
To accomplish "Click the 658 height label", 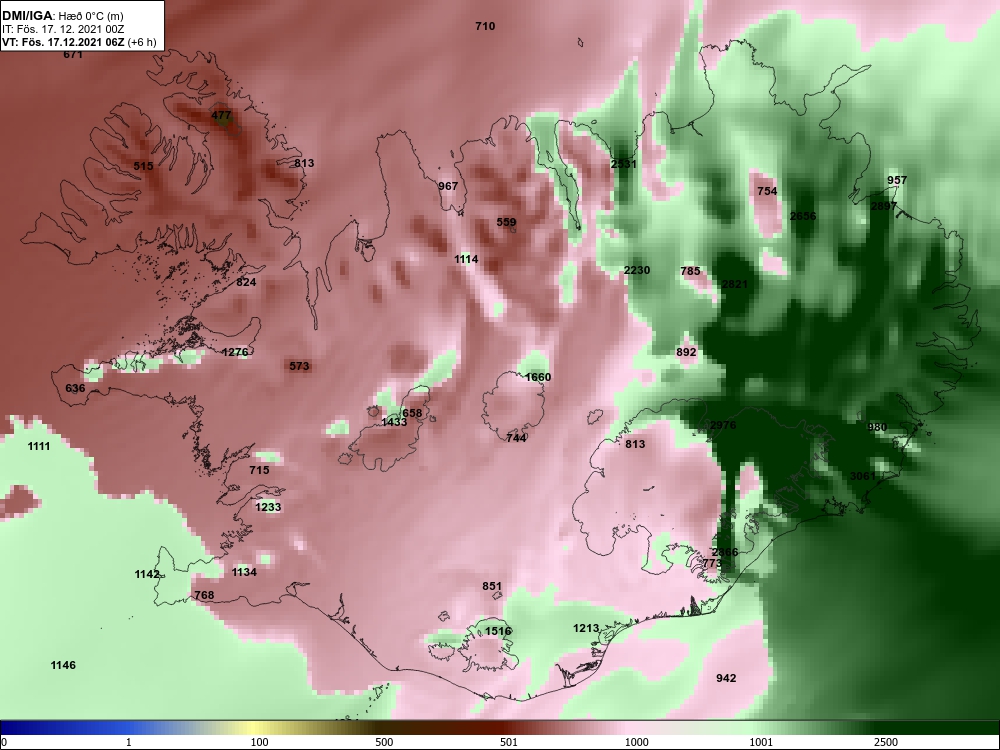I will tap(412, 413).
